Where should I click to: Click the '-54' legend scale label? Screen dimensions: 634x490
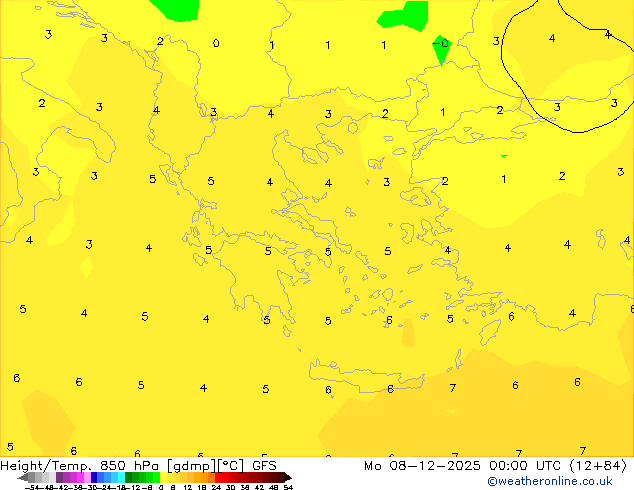[x=32, y=488]
